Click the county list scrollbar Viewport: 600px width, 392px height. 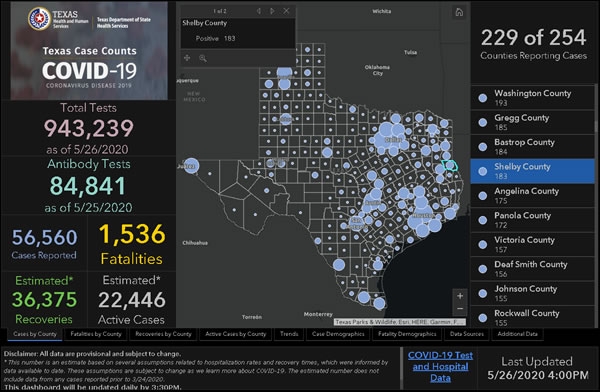[596, 126]
